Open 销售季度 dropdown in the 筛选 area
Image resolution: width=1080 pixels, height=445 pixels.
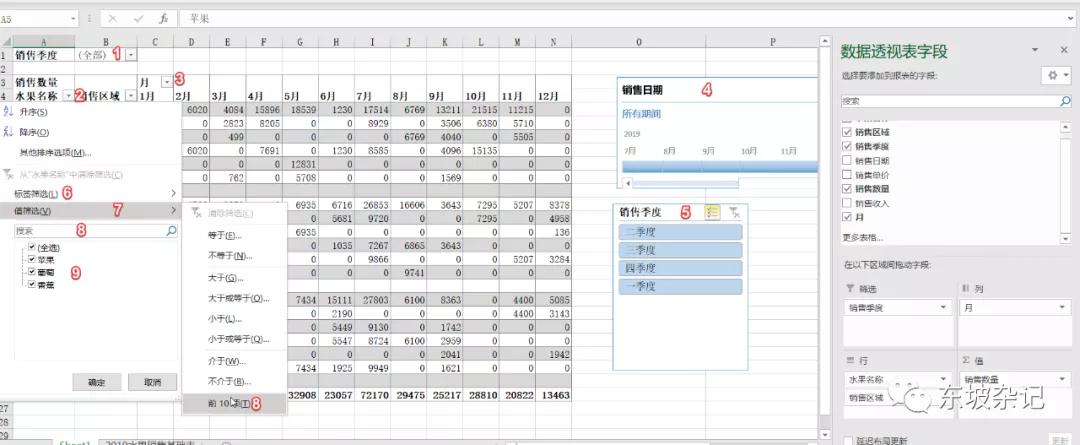pos(942,308)
